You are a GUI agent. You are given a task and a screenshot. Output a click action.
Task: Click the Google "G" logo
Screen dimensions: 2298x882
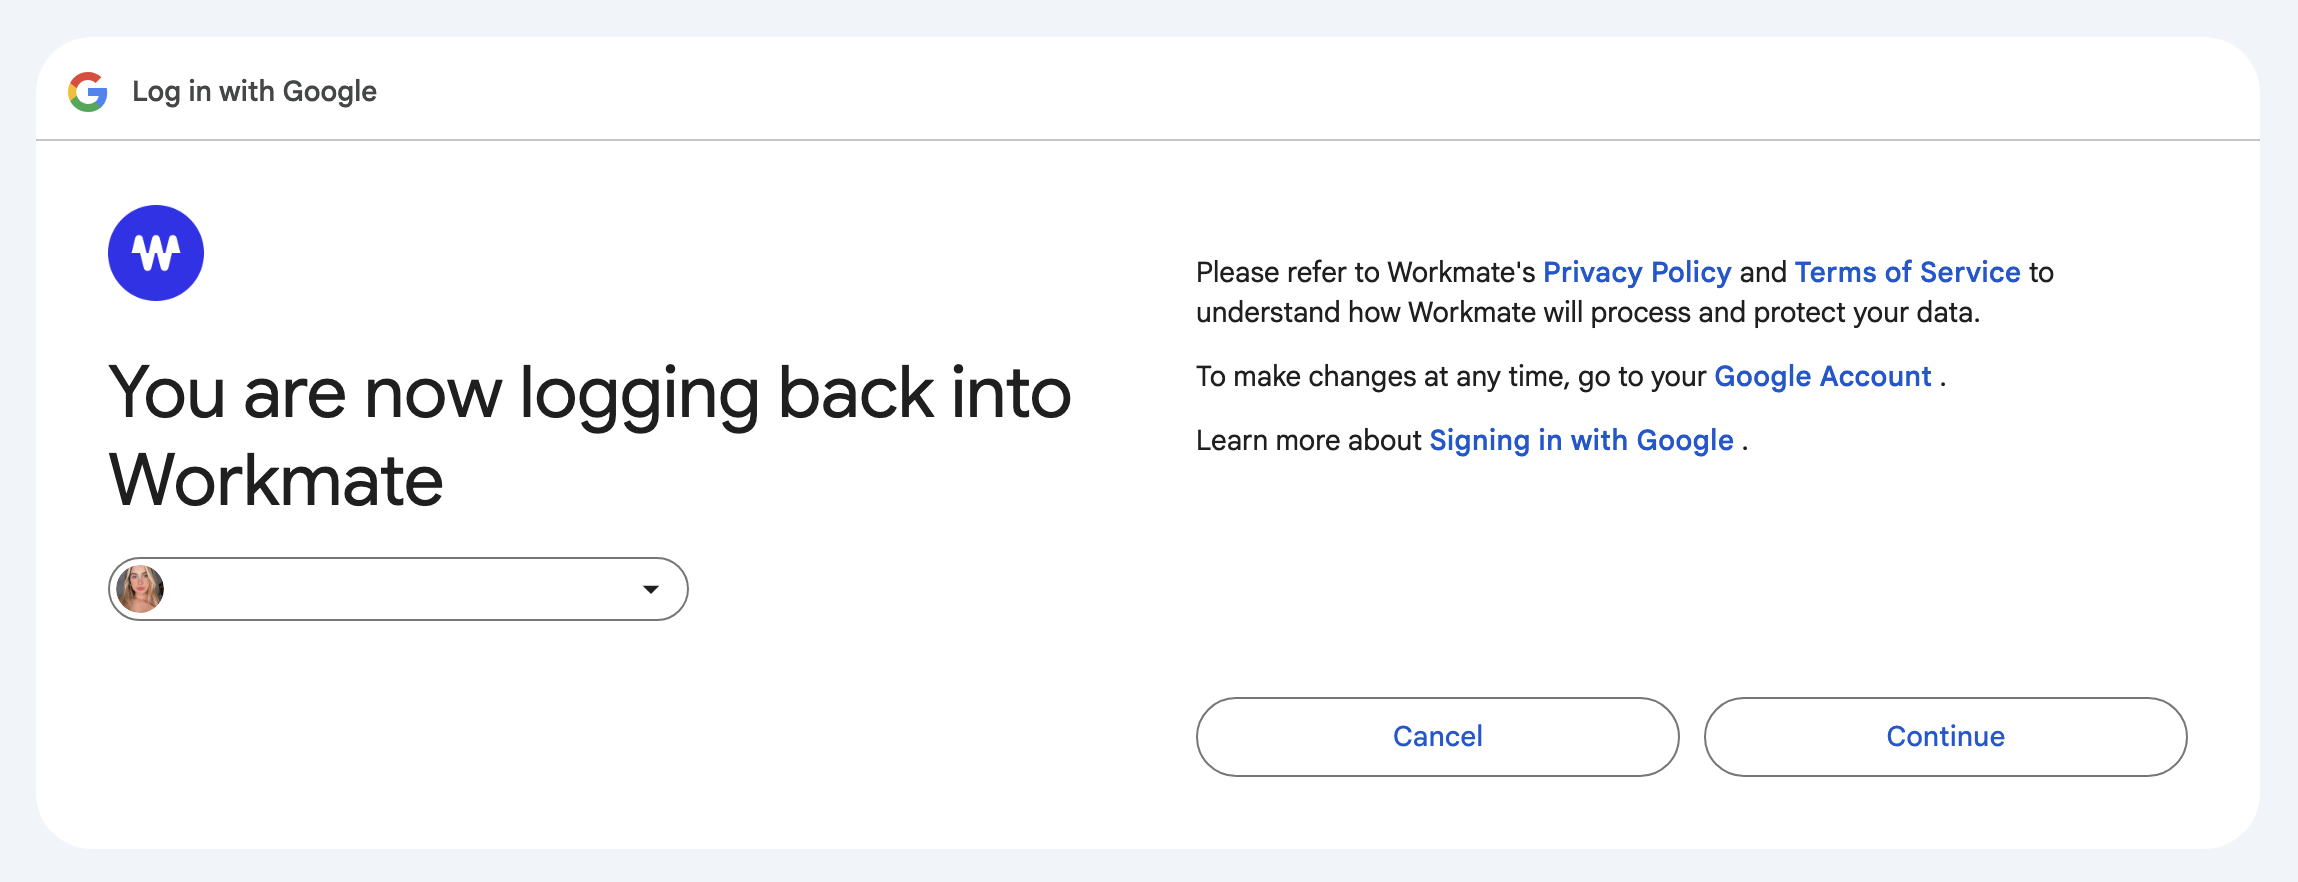click(88, 92)
